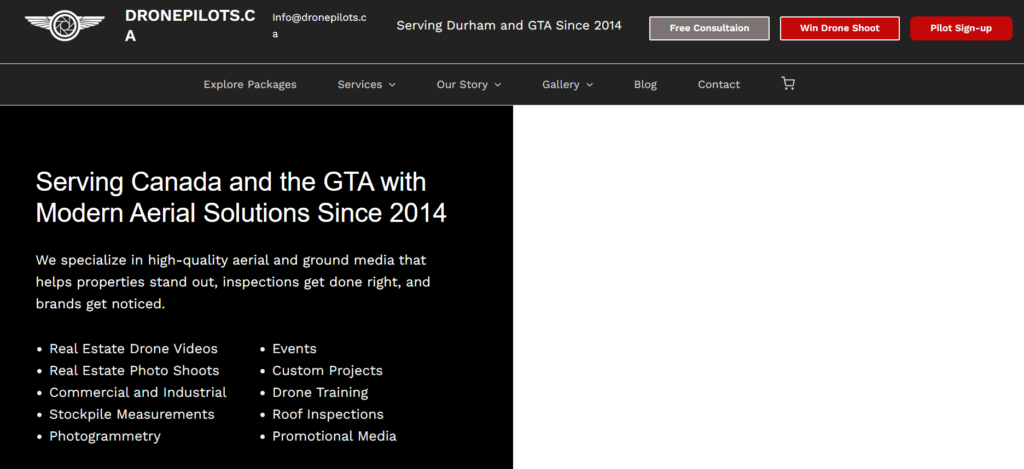Click the Roof Inspections list item

327,414
